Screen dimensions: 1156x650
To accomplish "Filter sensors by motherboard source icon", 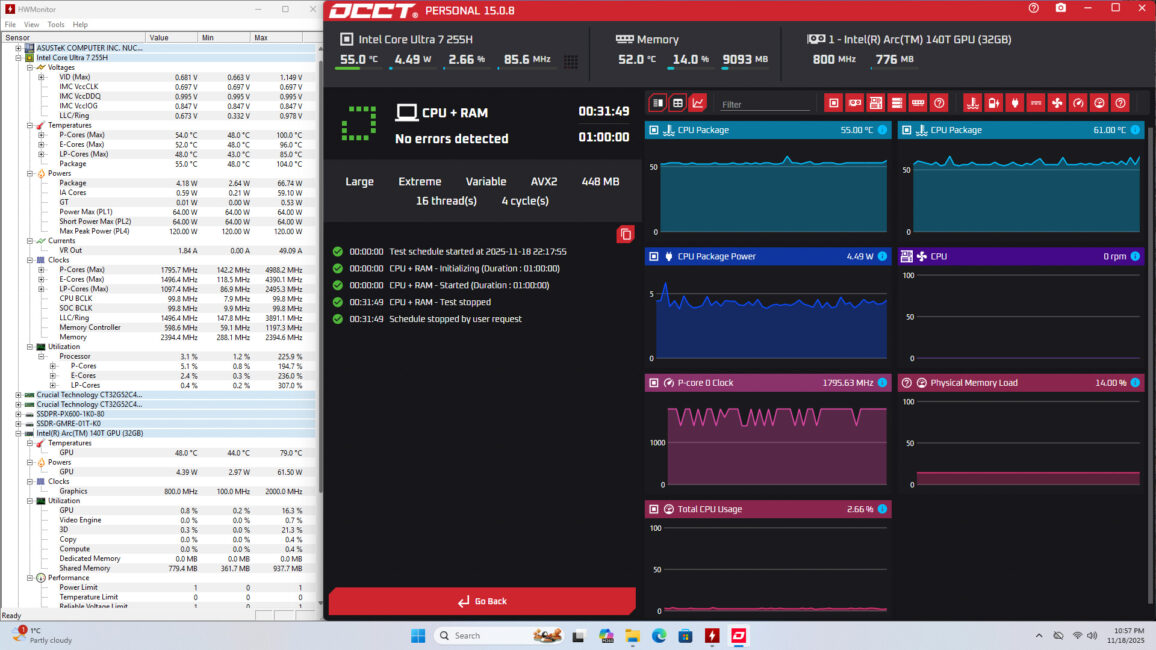I will coord(875,103).
